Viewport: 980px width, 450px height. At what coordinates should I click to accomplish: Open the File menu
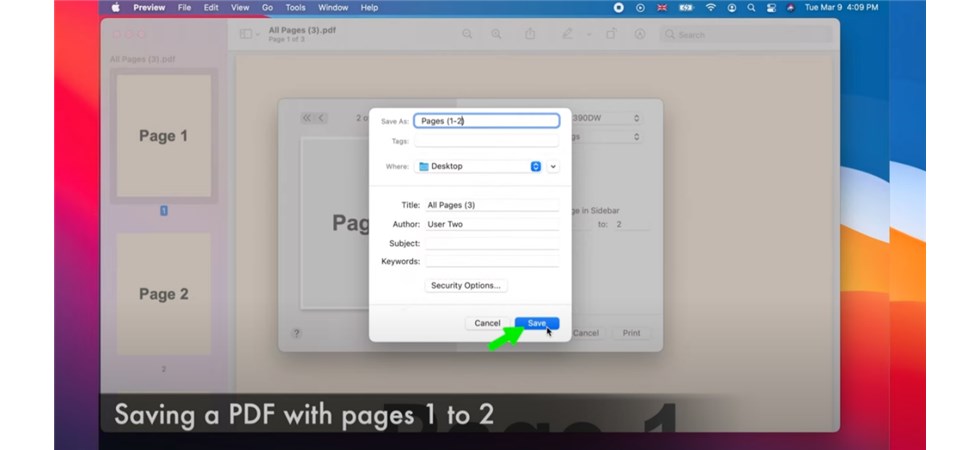[x=184, y=7]
